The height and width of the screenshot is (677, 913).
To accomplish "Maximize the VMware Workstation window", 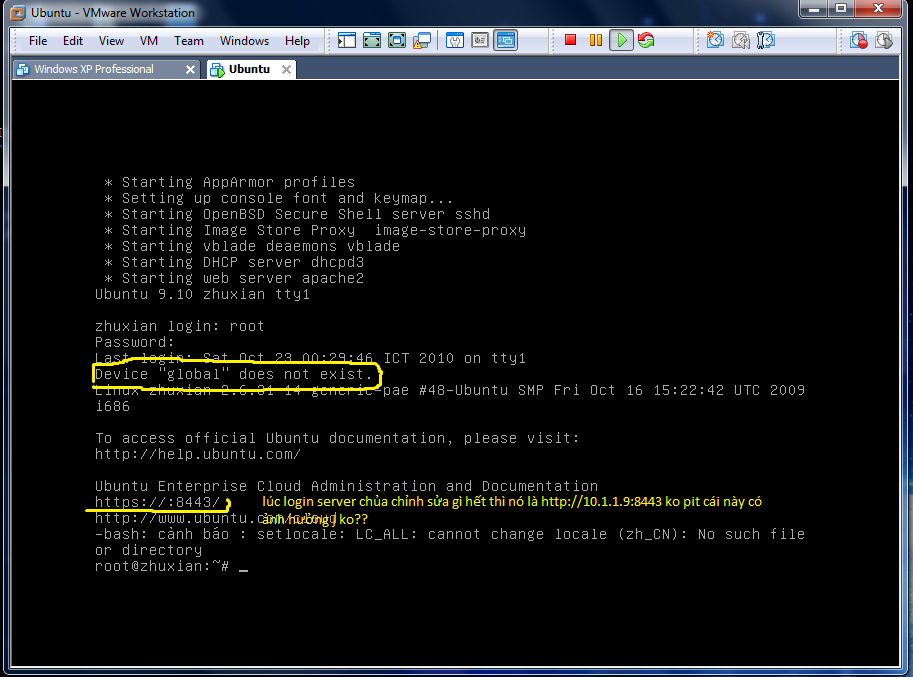I will coord(841,9).
